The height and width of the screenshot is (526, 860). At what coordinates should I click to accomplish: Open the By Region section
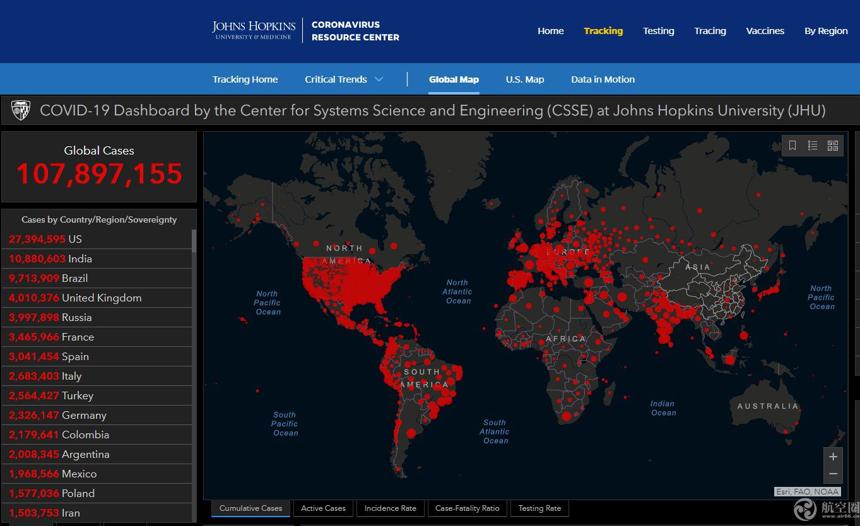825,31
